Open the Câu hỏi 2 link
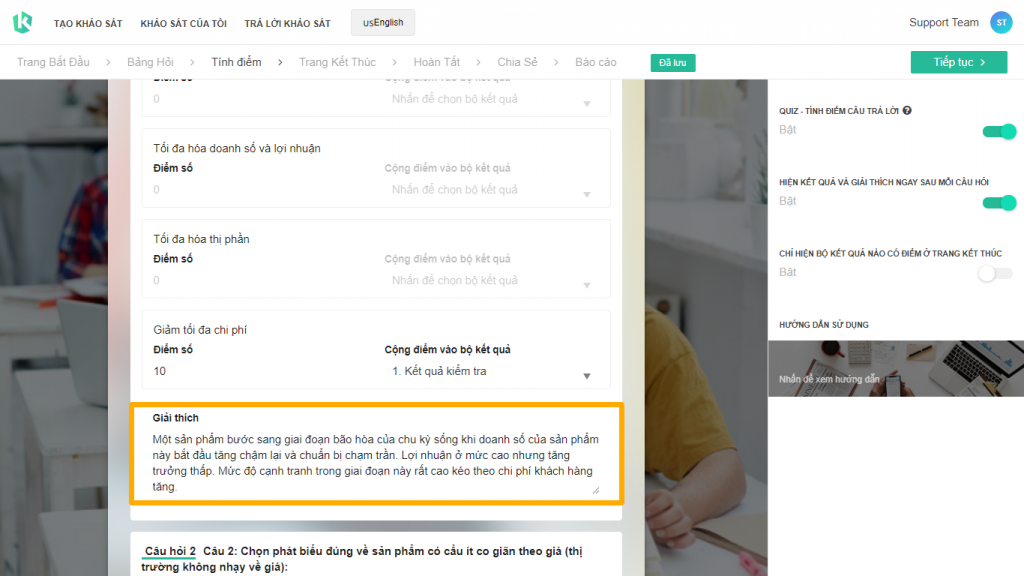The height and width of the screenshot is (576, 1024). (170, 551)
